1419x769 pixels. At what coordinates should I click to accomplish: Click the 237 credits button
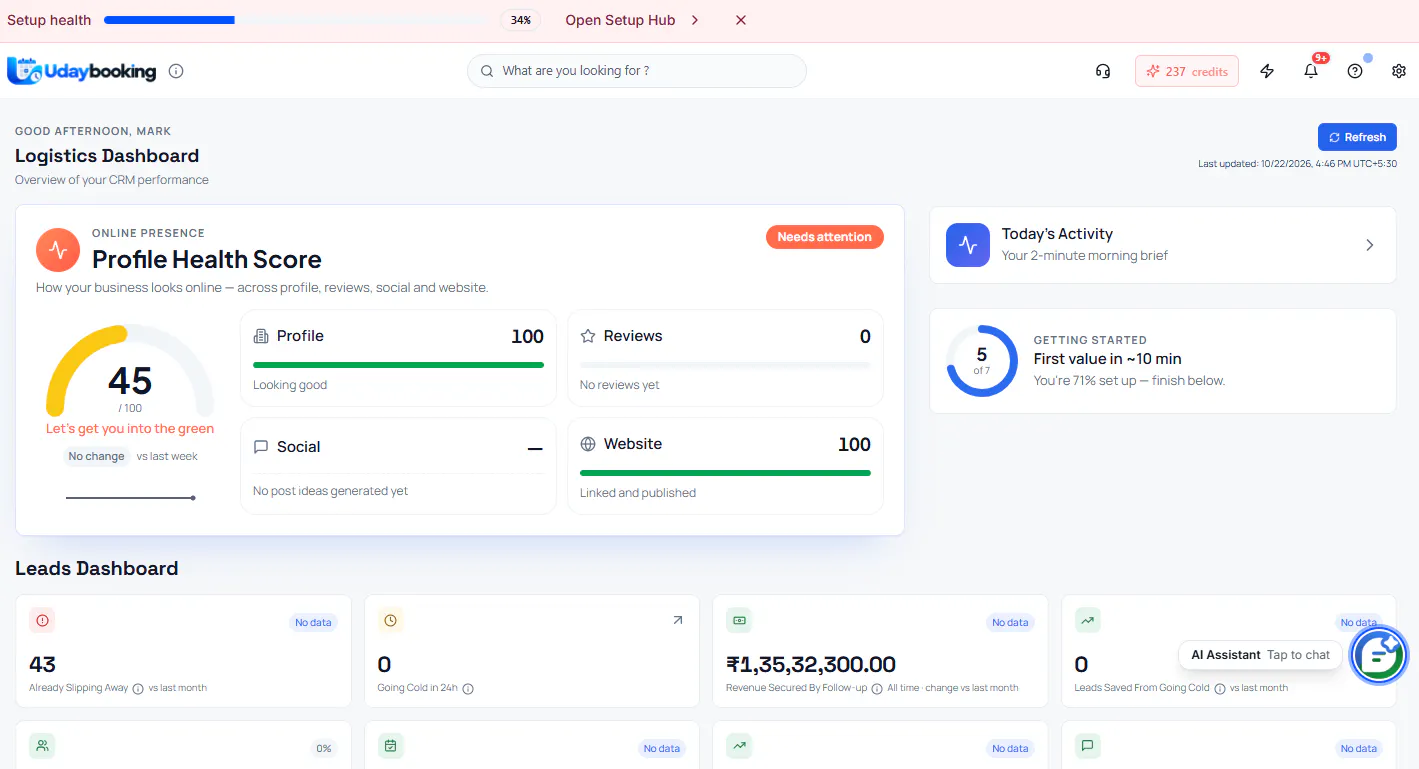coord(1187,71)
